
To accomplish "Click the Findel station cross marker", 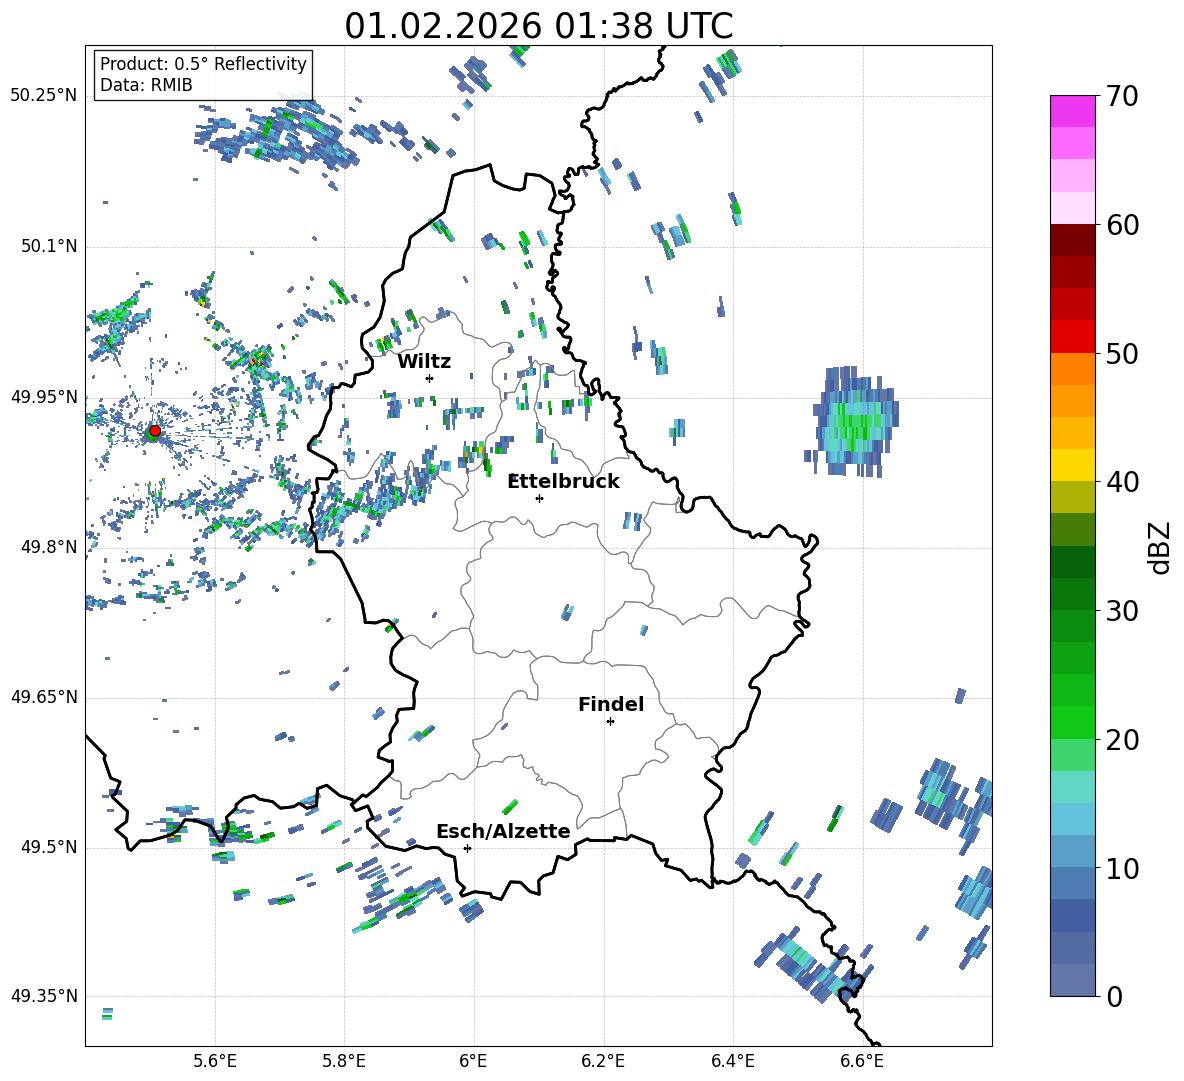I will [x=610, y=721].
